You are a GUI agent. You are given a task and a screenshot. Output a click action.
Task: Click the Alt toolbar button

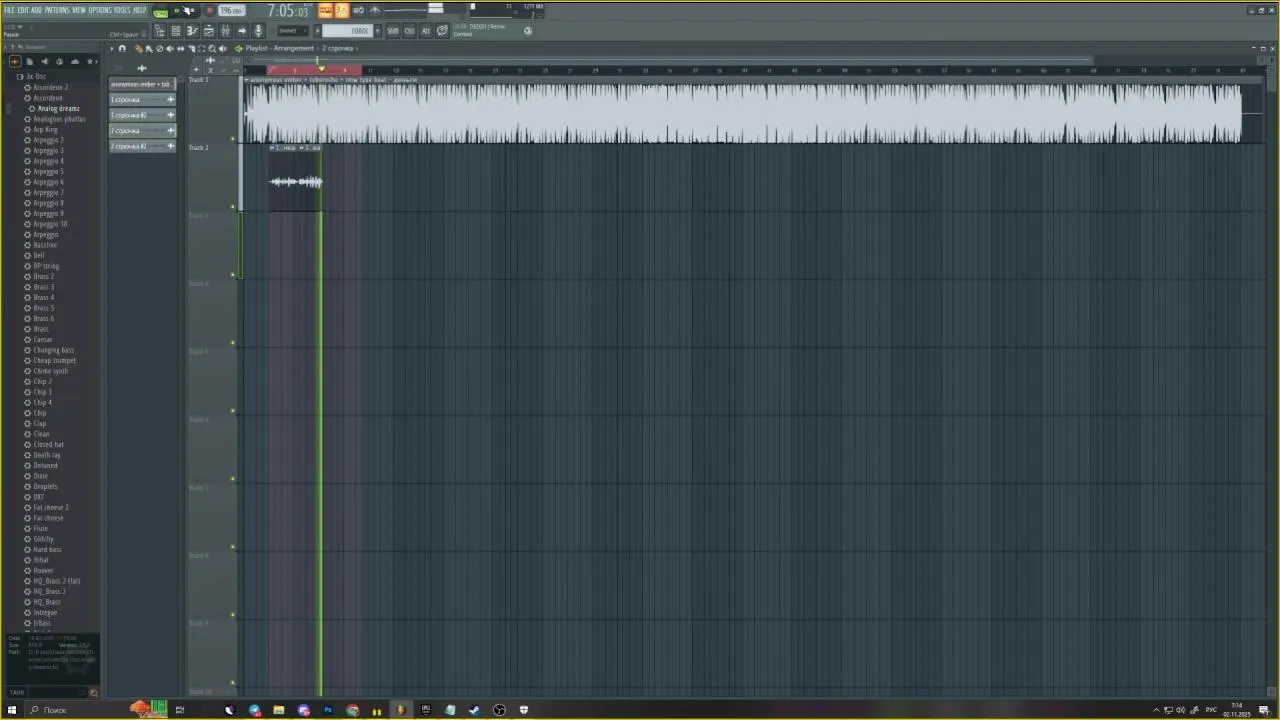(x=425, y=31)
